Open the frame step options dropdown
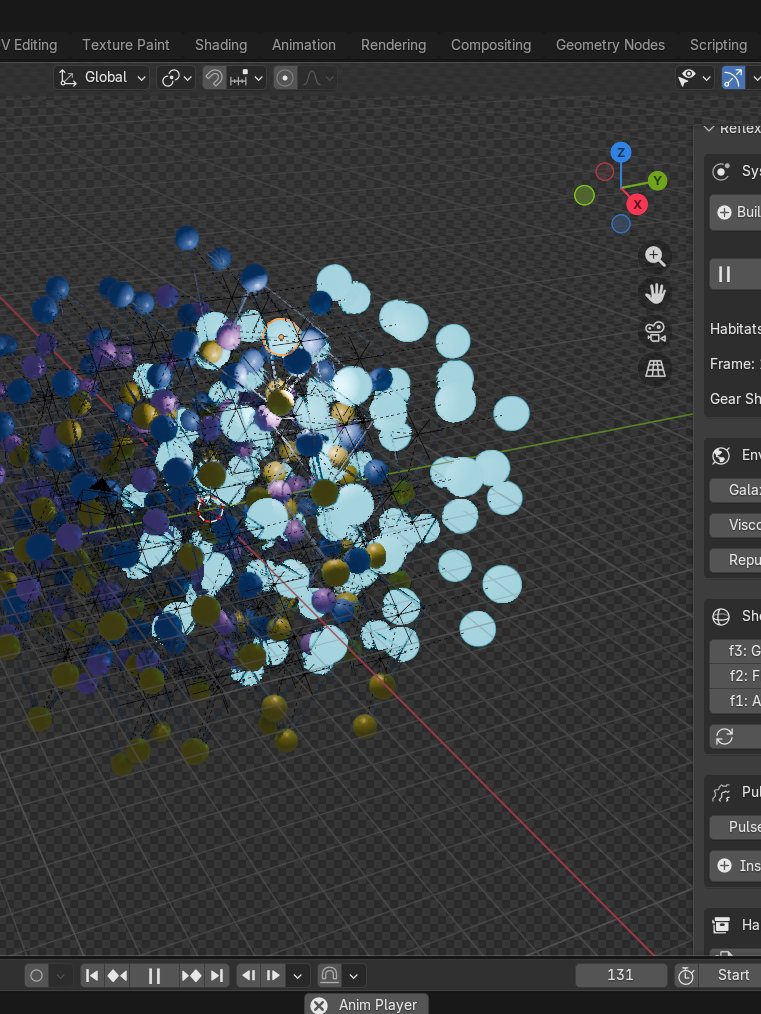 (297, 976)
